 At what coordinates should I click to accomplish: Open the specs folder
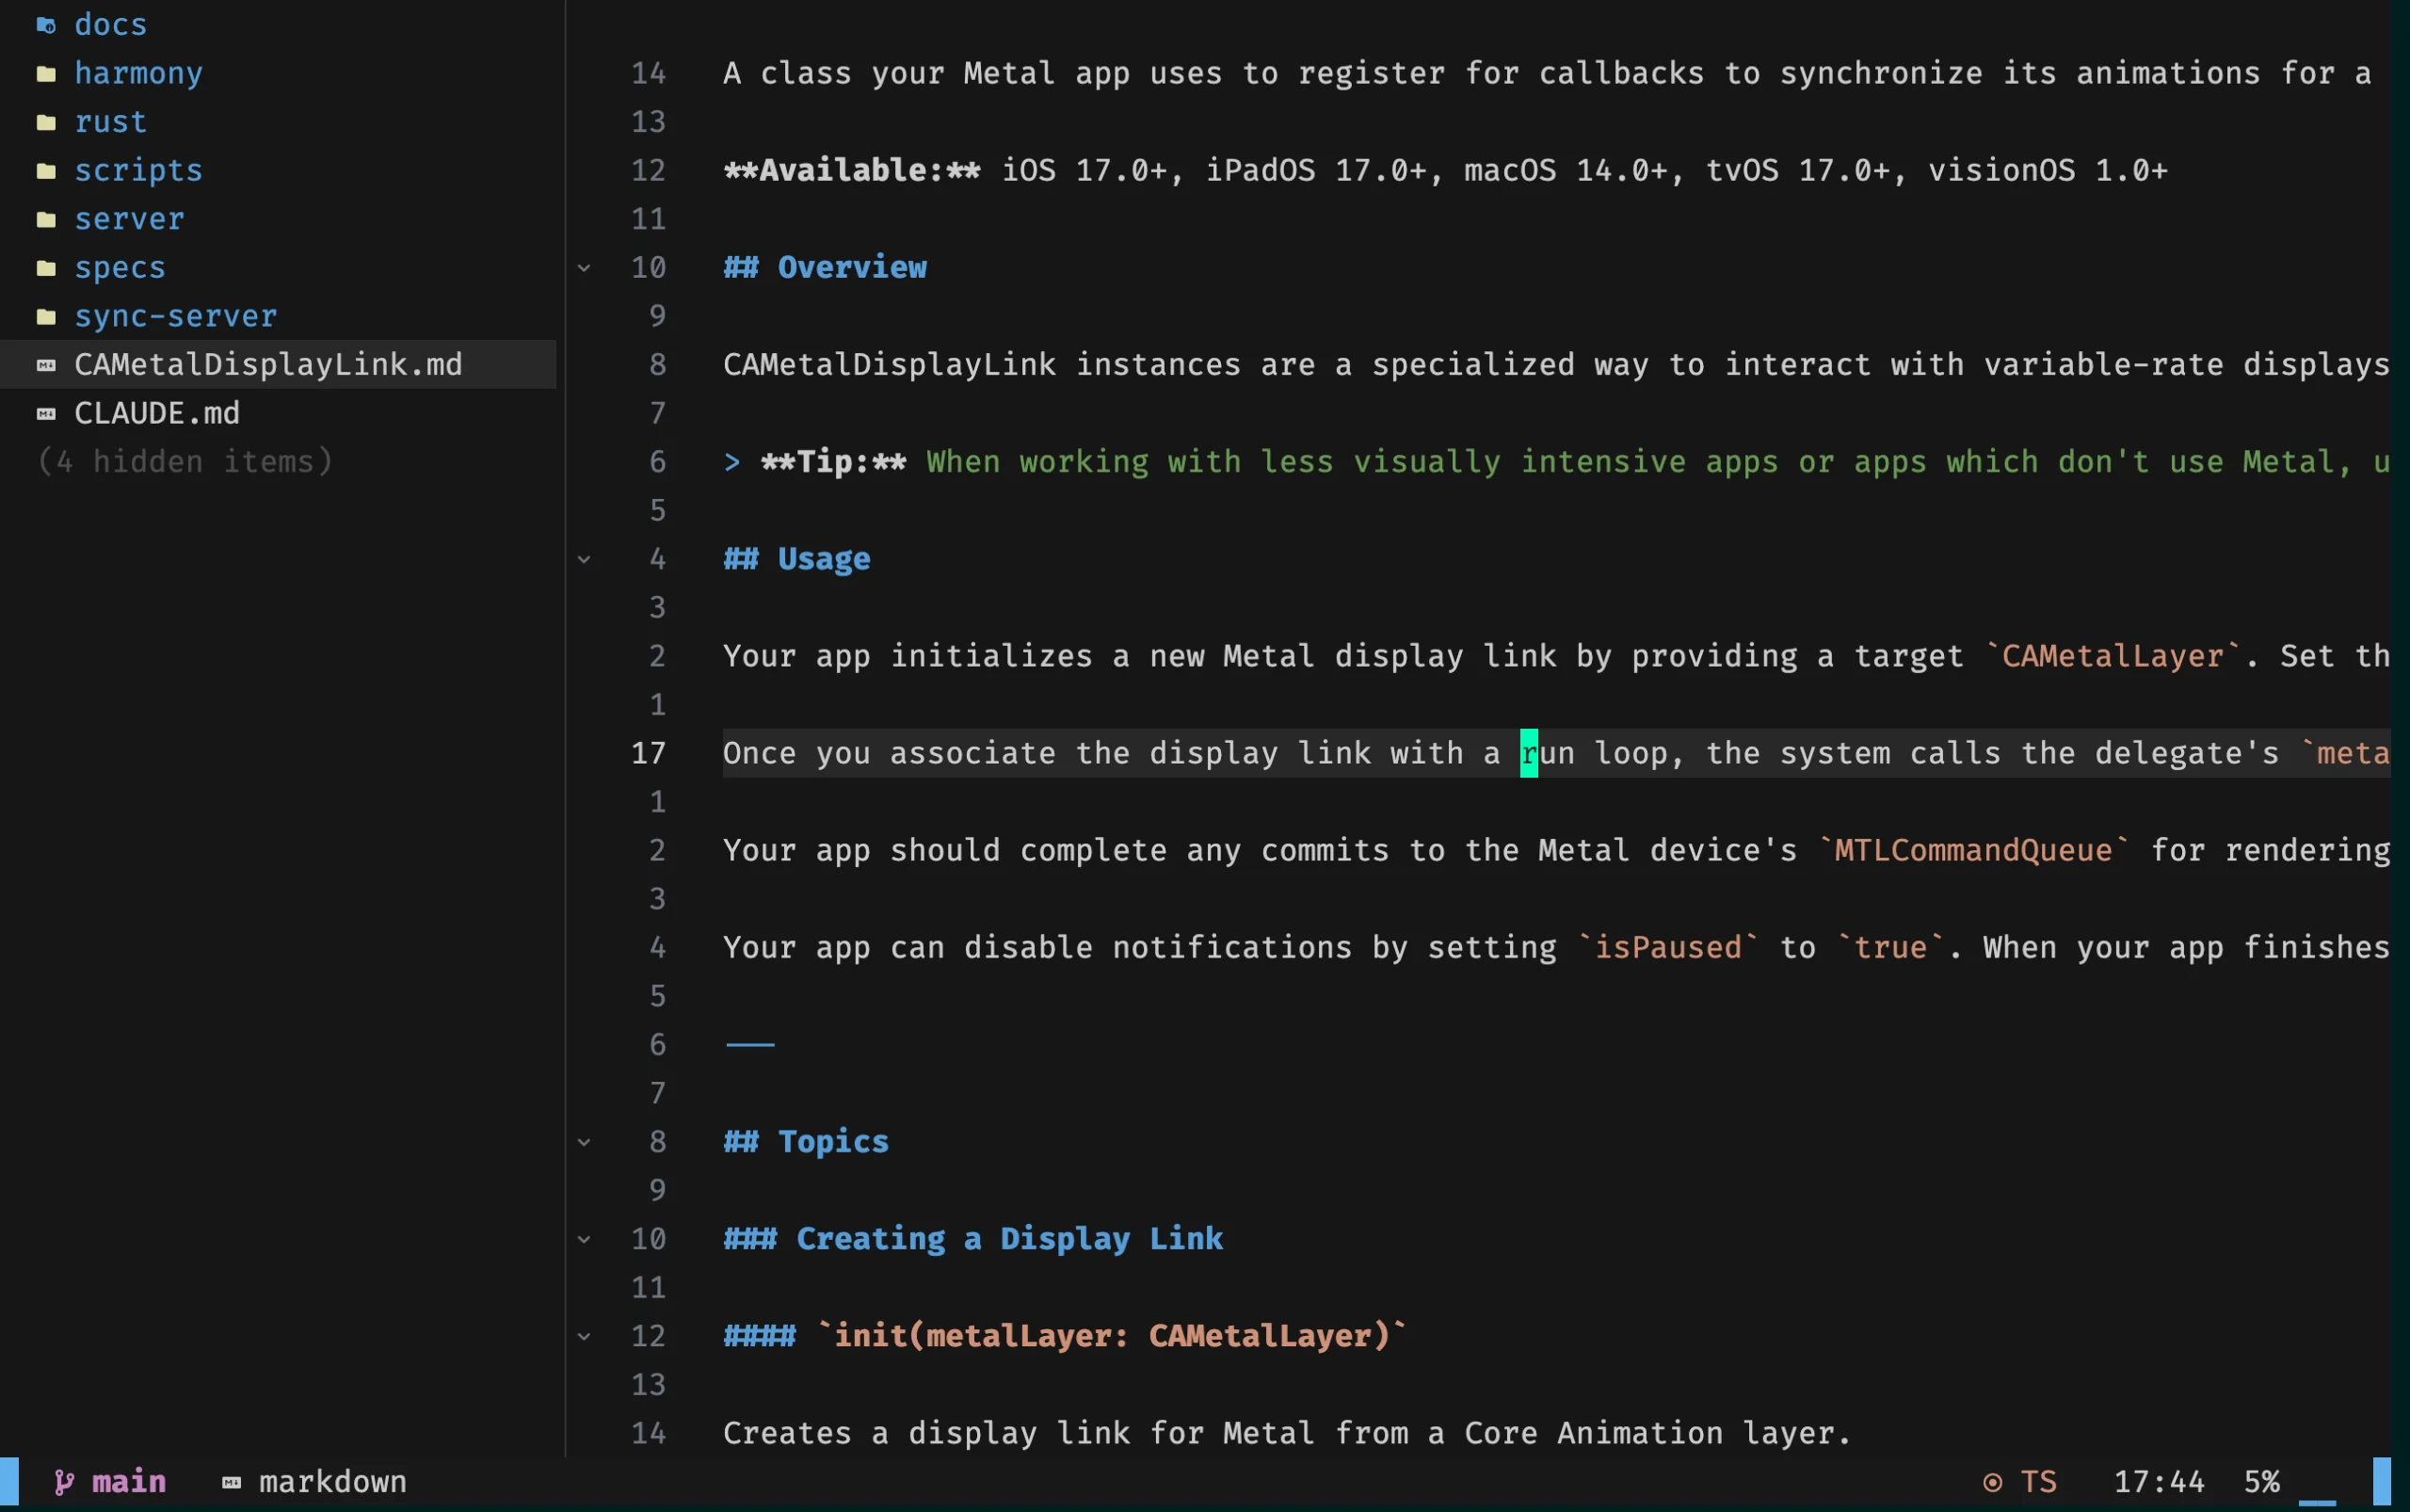point(120,268)
